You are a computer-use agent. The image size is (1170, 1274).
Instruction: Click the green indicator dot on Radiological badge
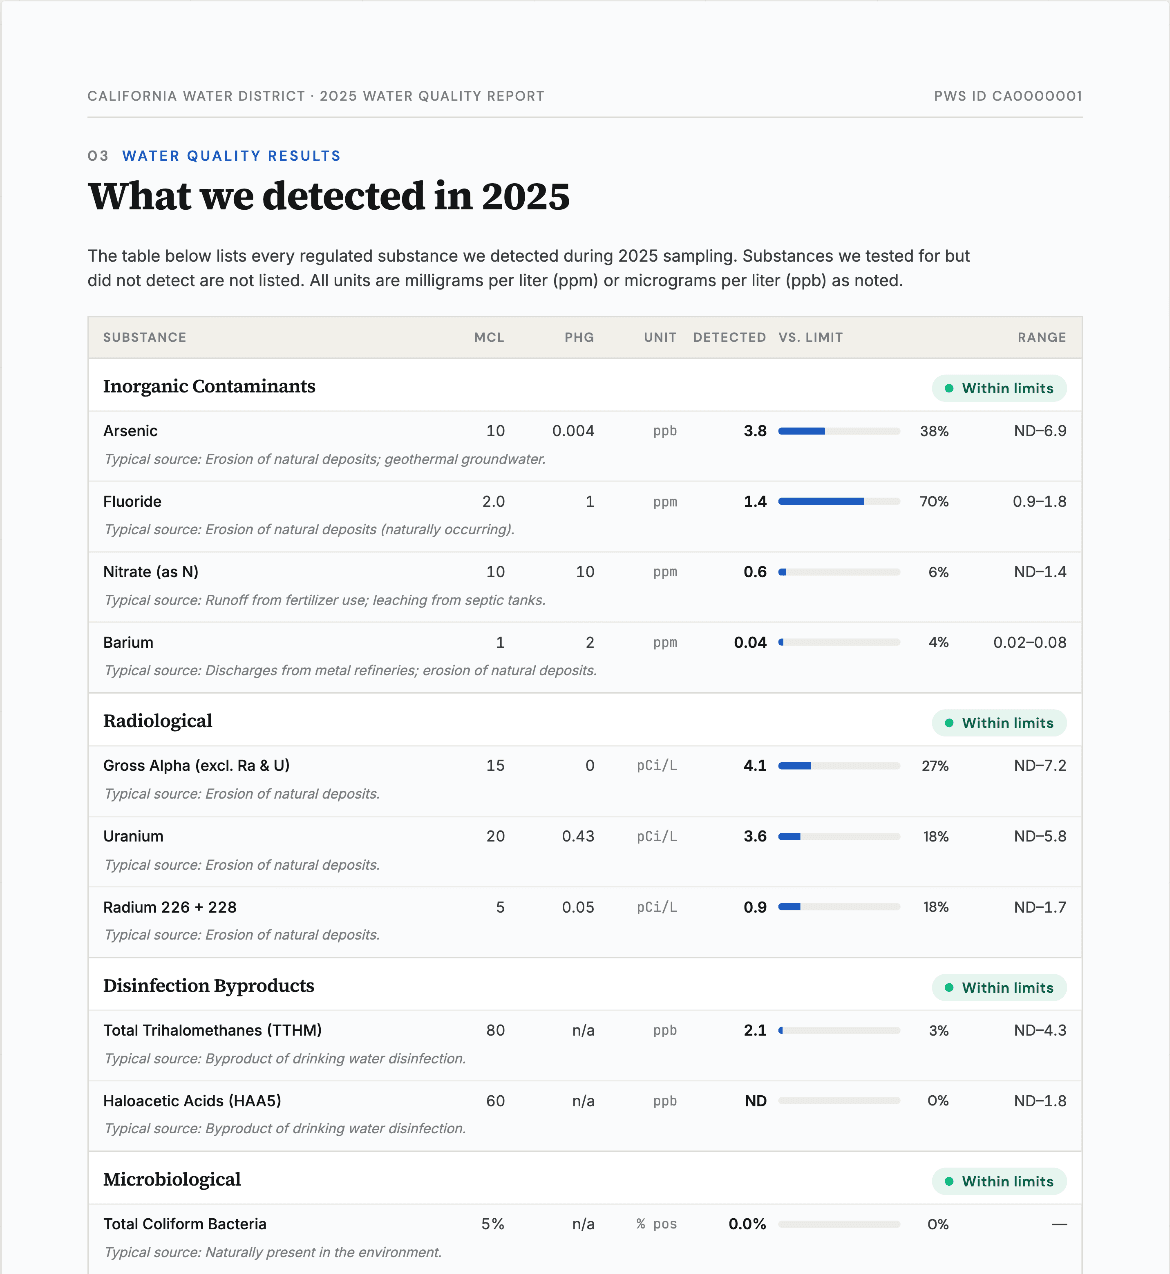948,722
